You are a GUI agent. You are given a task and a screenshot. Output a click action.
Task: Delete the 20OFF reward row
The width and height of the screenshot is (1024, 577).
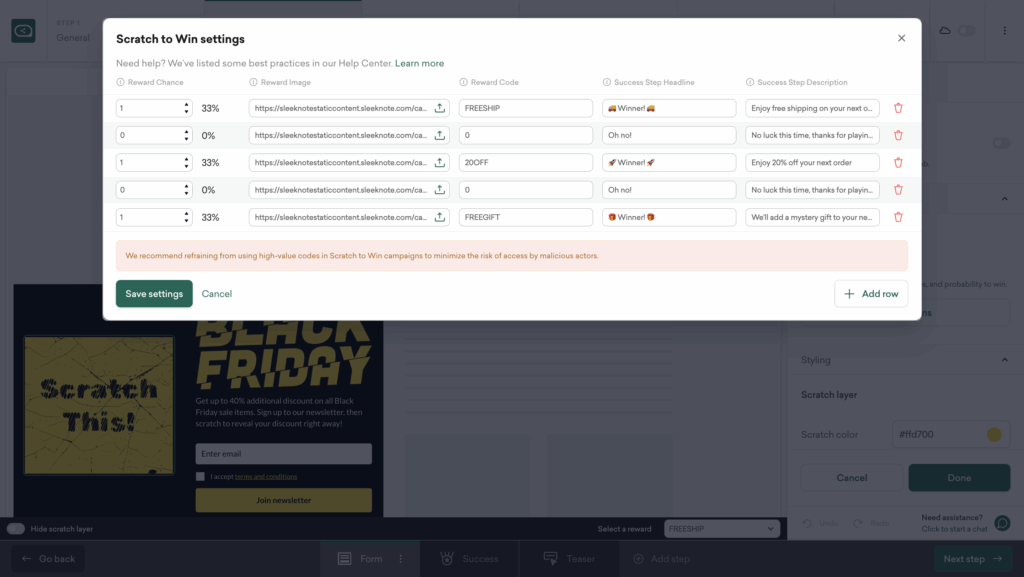[x=898, y=162]
